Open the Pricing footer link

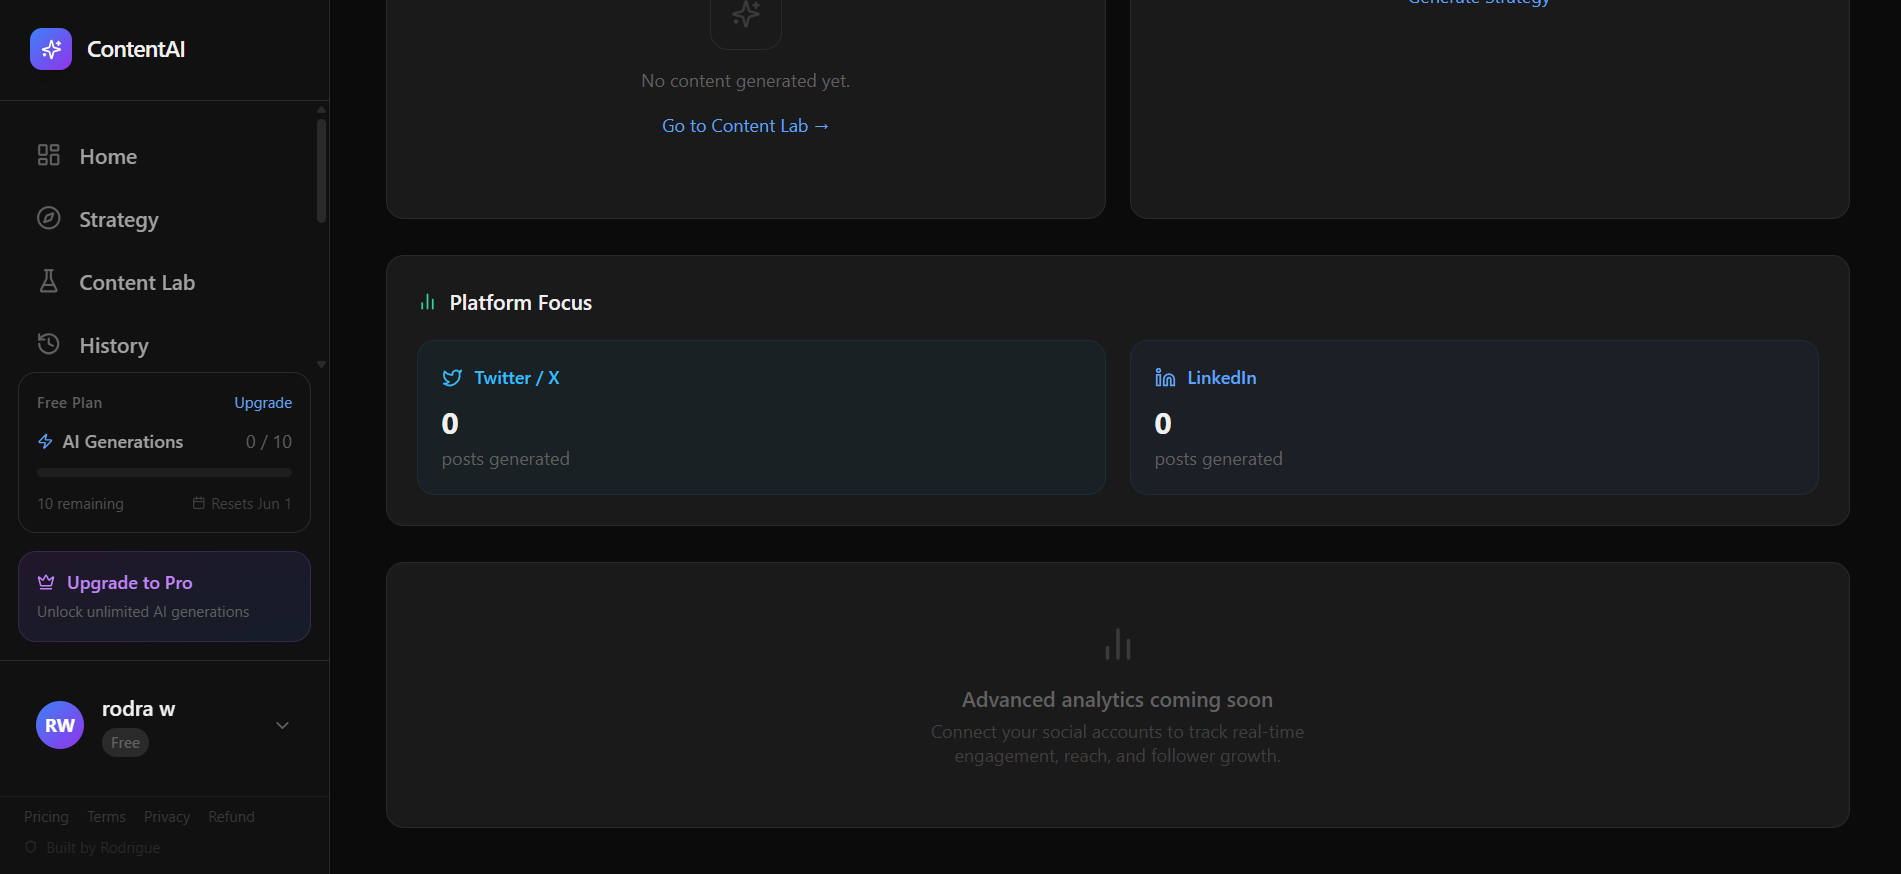(46, 816)
